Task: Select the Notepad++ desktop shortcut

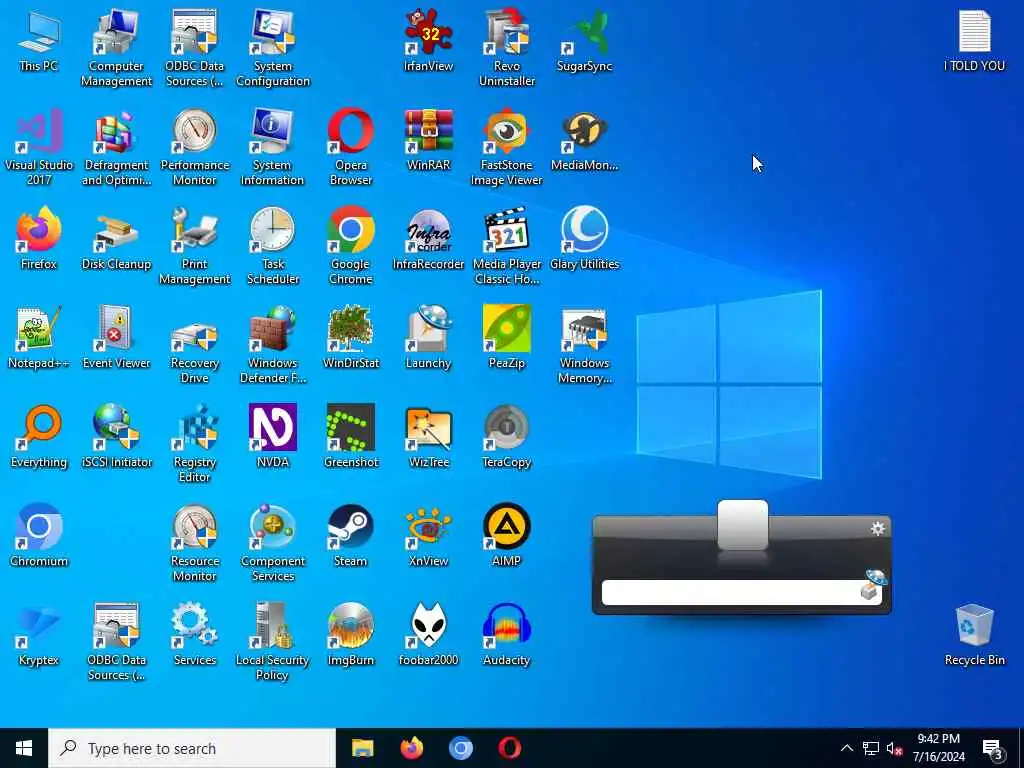Action: point(39,338)
